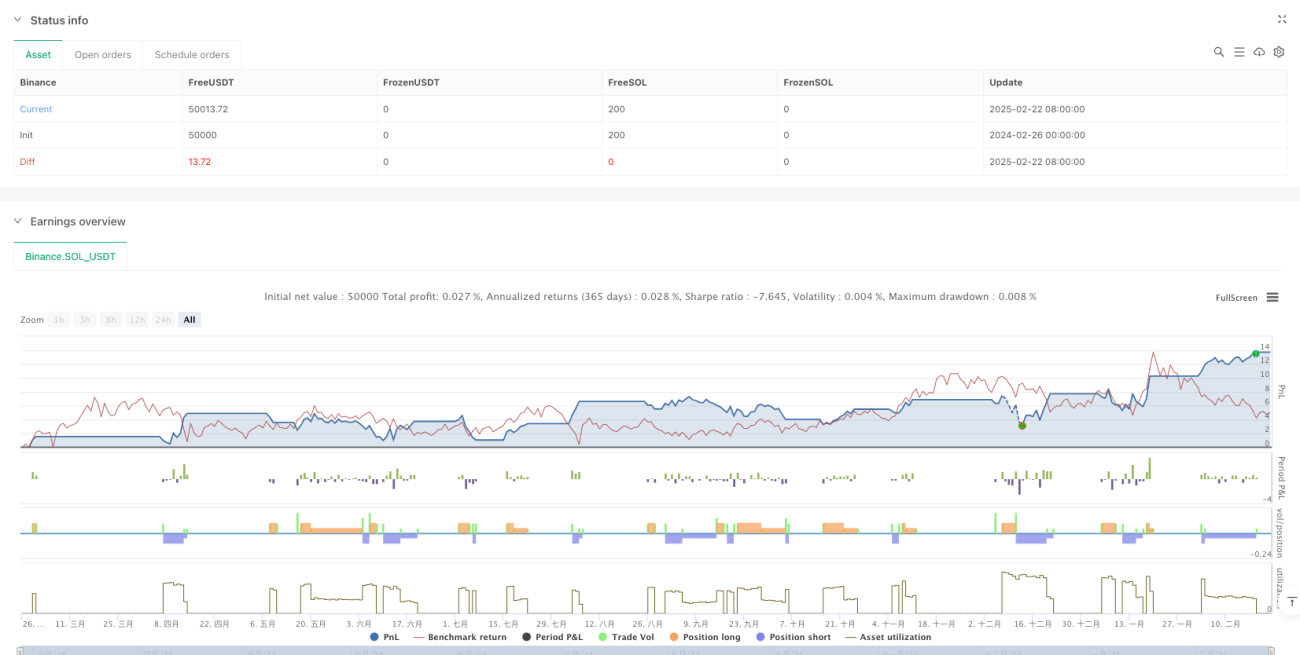Switch to Schedule orders tab
Screen dimensions: 1300x655
coord(192,55)
